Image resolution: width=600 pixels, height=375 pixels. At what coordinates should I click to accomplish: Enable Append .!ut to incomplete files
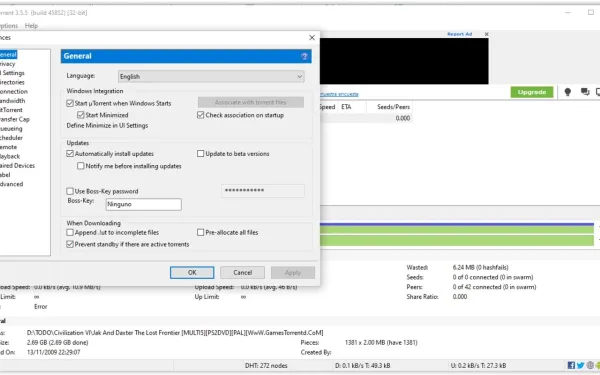click(70, 232)
